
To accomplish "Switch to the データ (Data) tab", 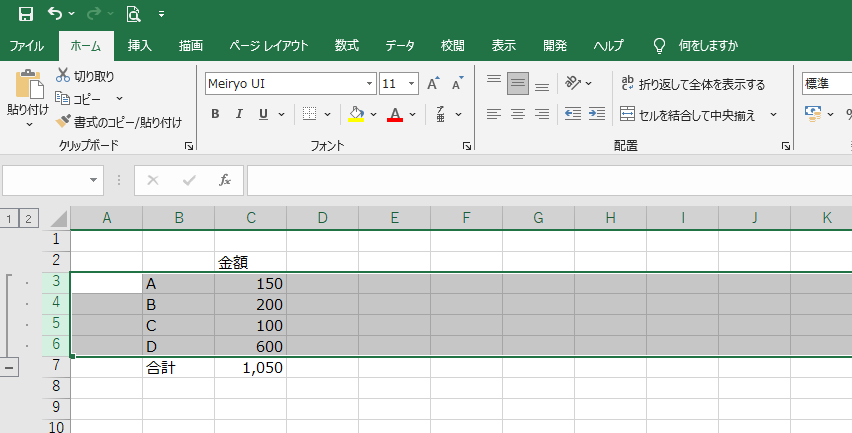I will point(400,45).
